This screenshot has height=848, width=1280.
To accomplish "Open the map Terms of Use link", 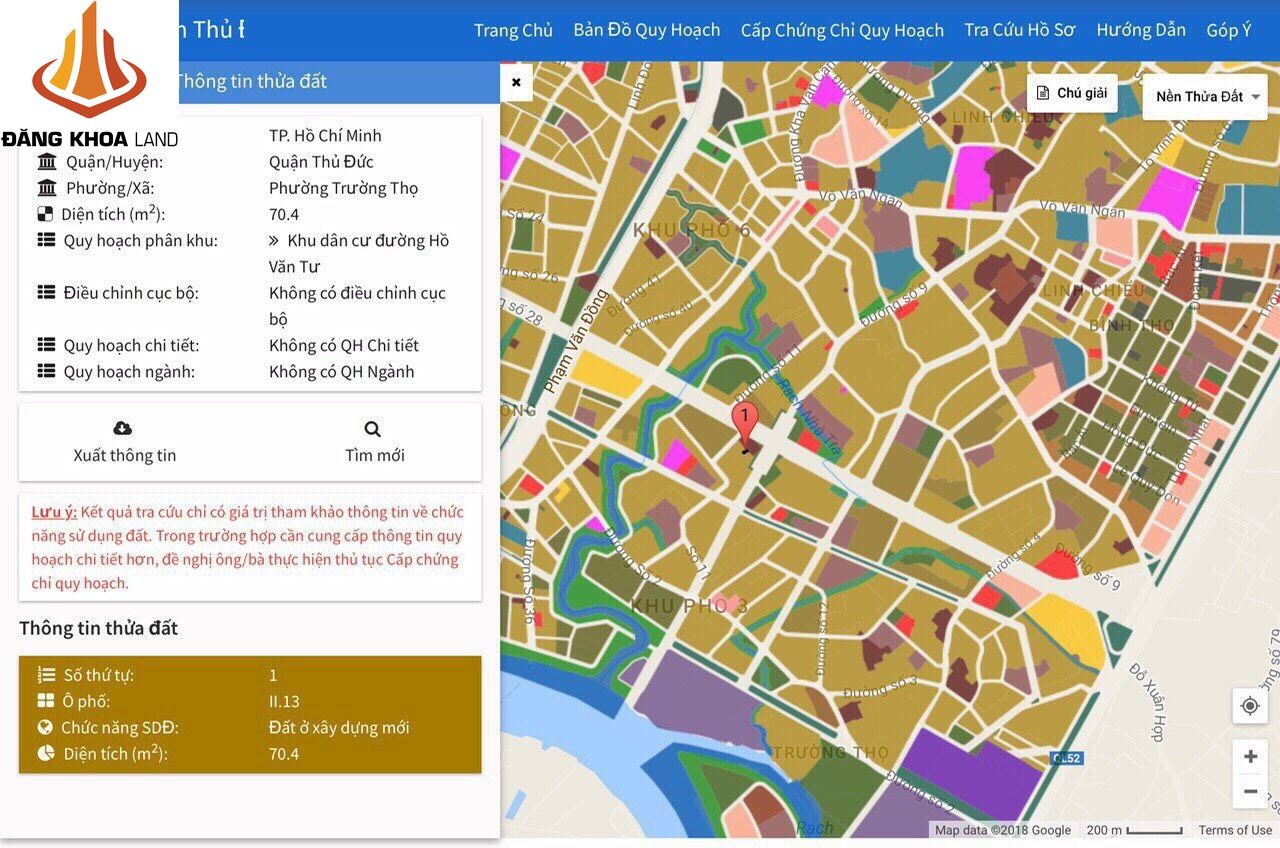I will [x=1235, y=830].
